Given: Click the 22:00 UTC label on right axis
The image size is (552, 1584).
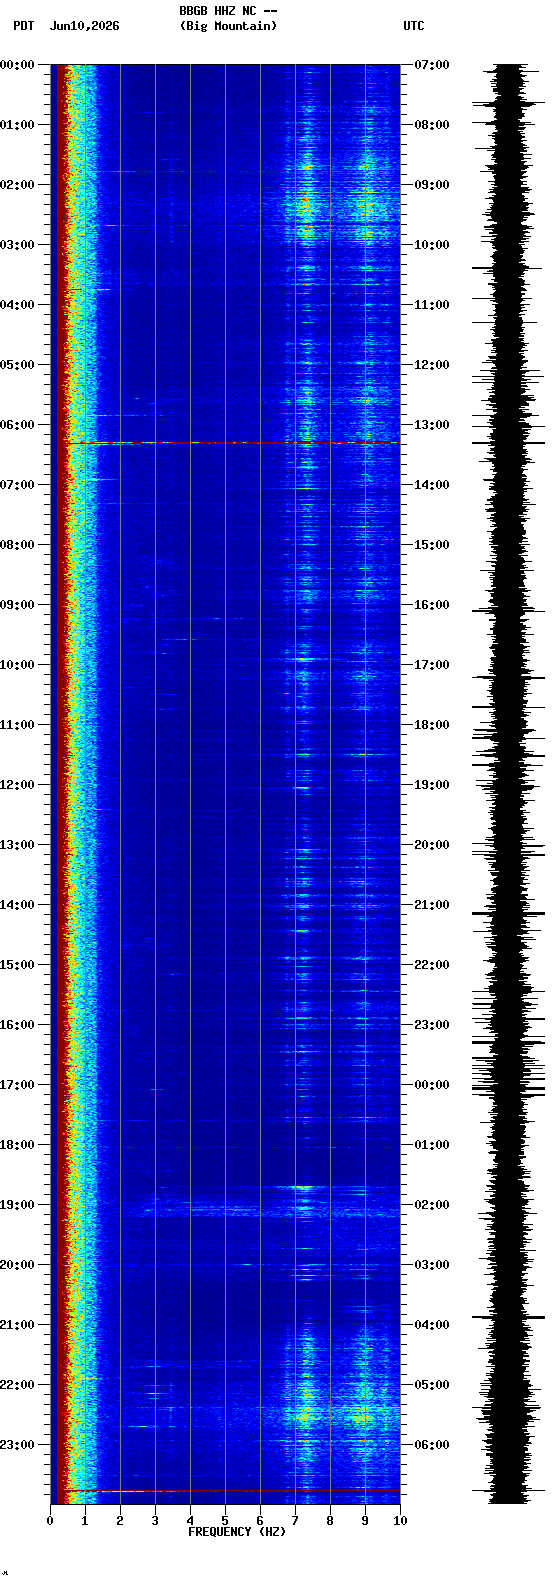Looking at the screenshot, I should click(432, 965).
